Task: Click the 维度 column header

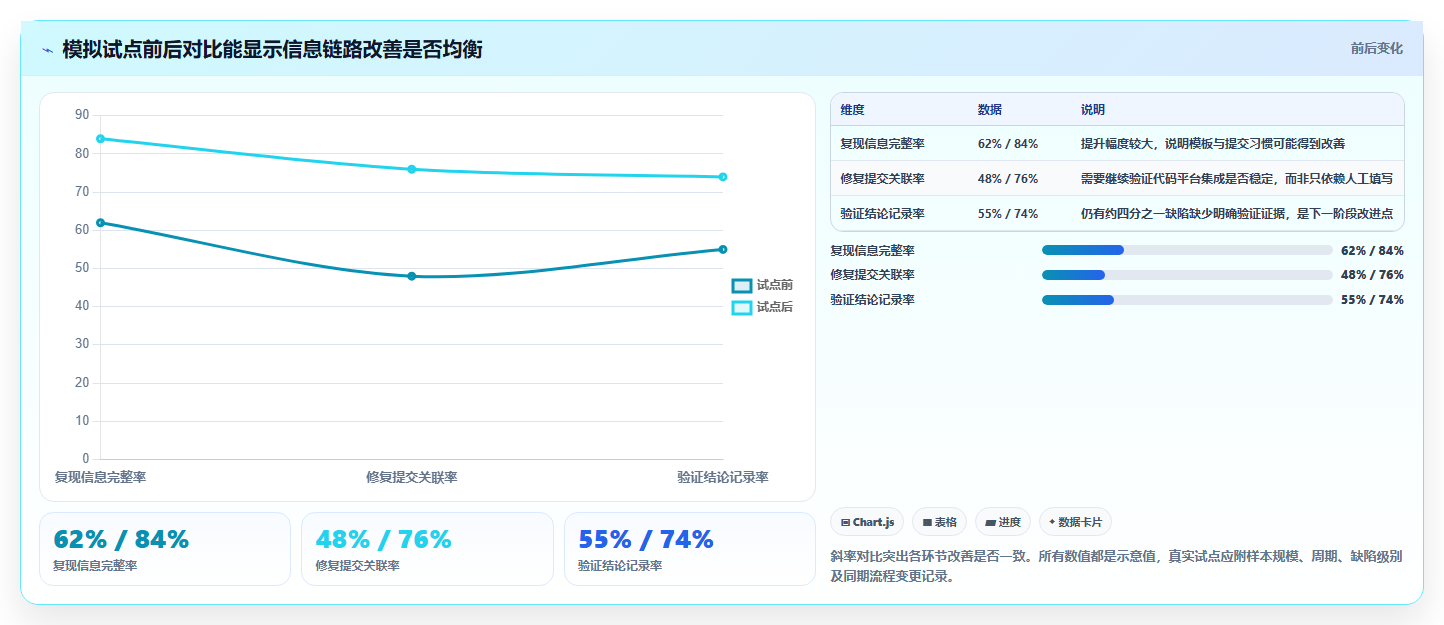Action: [852, 110]
